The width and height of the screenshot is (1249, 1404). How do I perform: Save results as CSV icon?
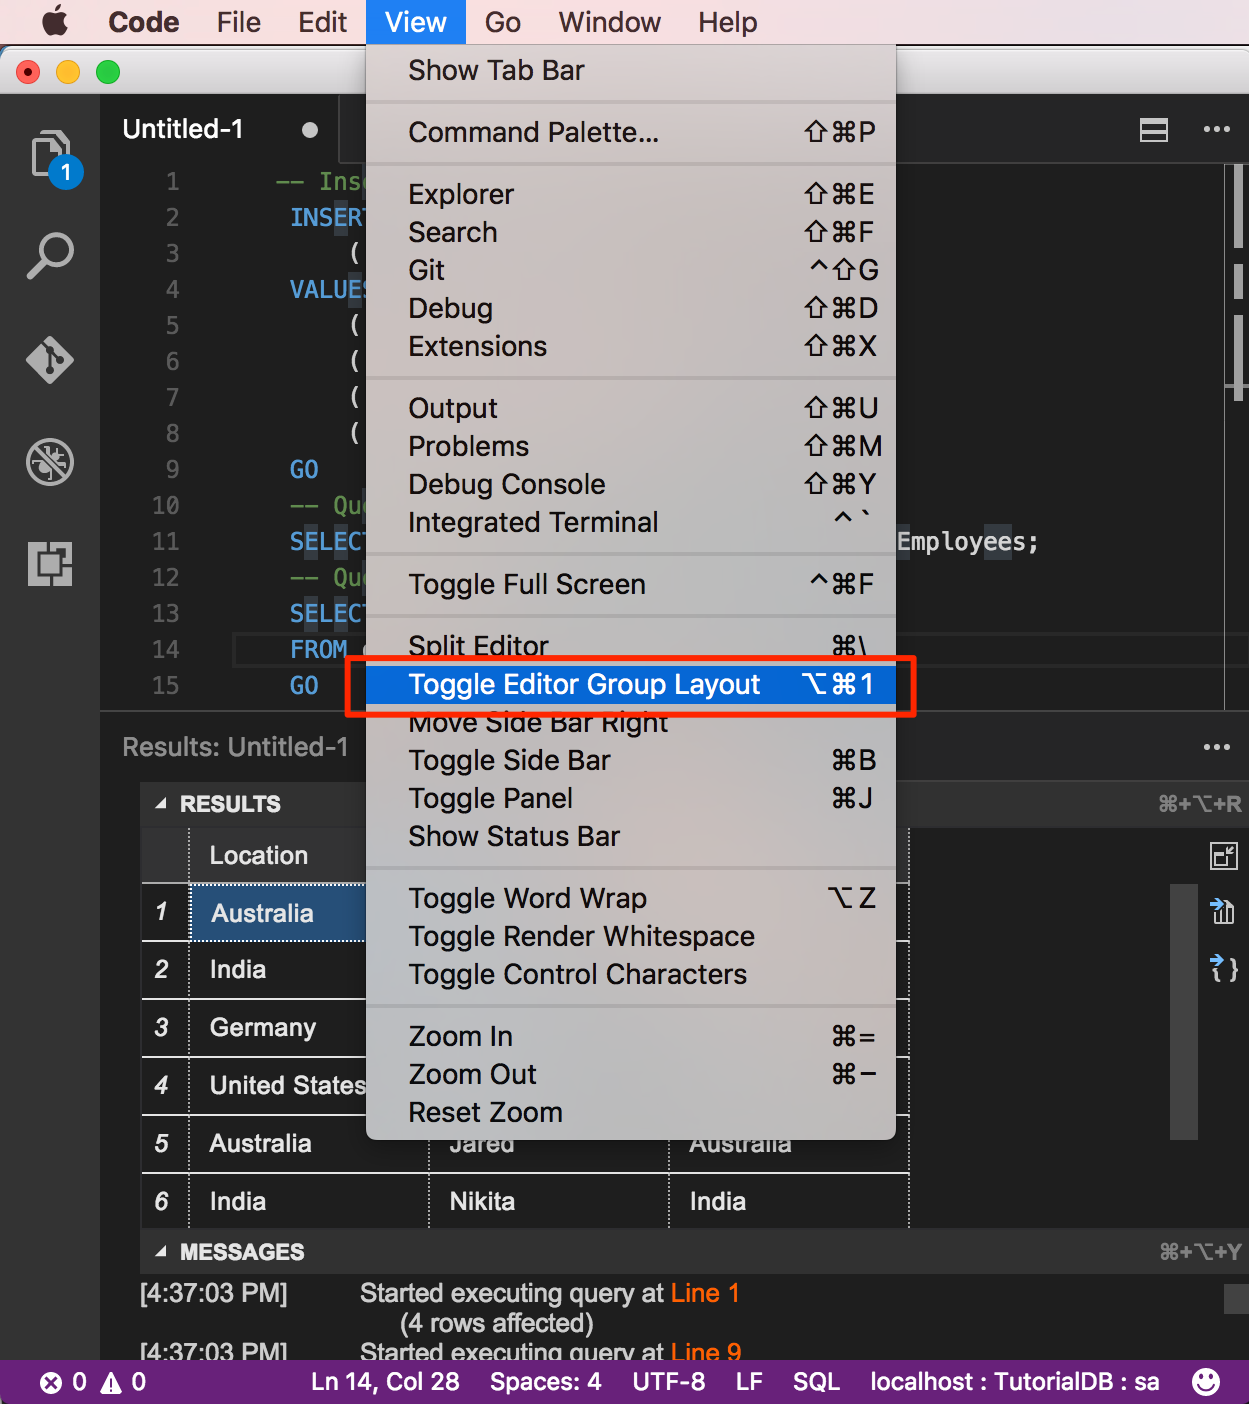click(1223, 911)
